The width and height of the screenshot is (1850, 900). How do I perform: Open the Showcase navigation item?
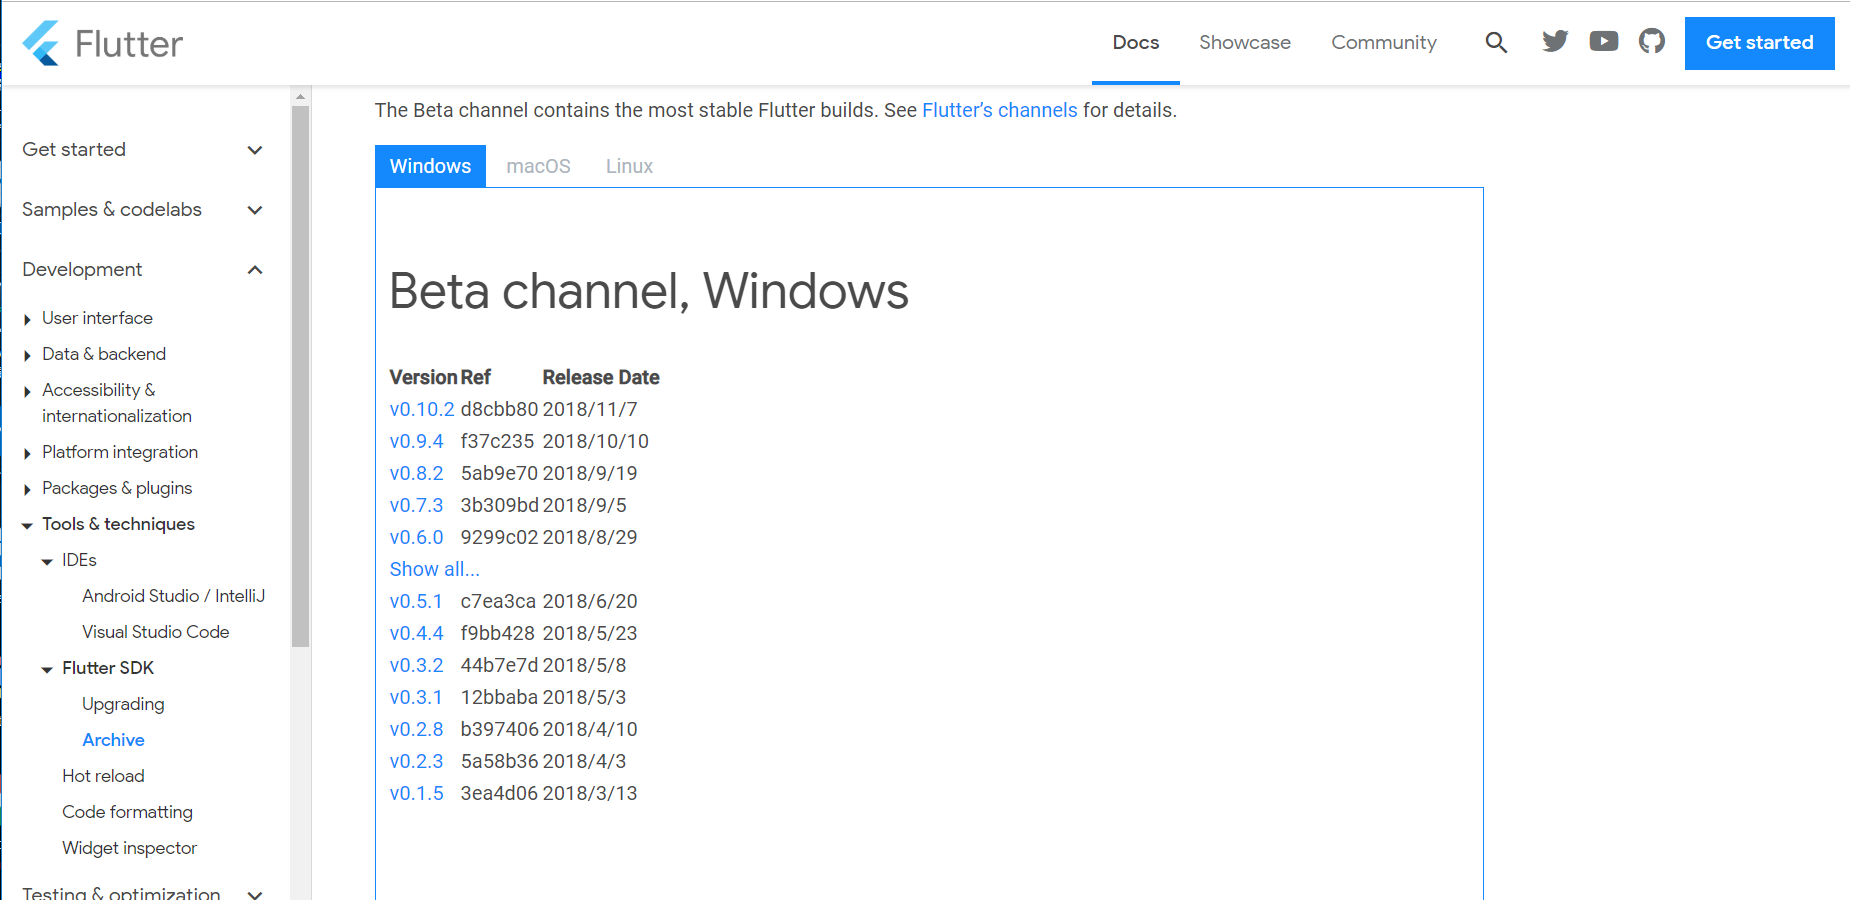pos(1245,42)
